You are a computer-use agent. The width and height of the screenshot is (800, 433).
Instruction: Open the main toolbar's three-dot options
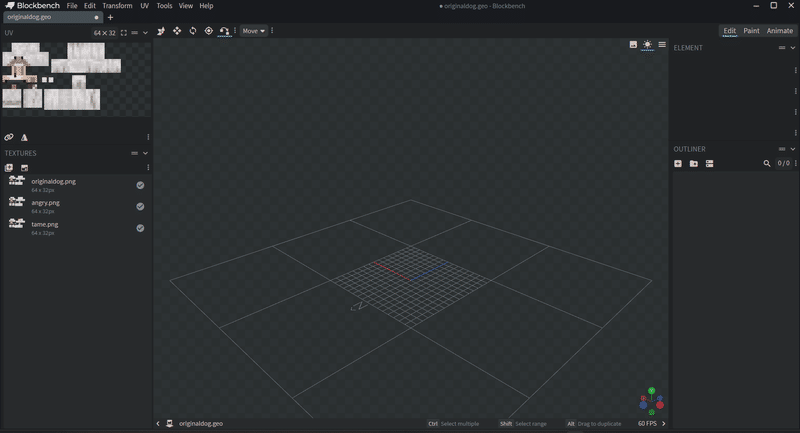coord(235,31)
